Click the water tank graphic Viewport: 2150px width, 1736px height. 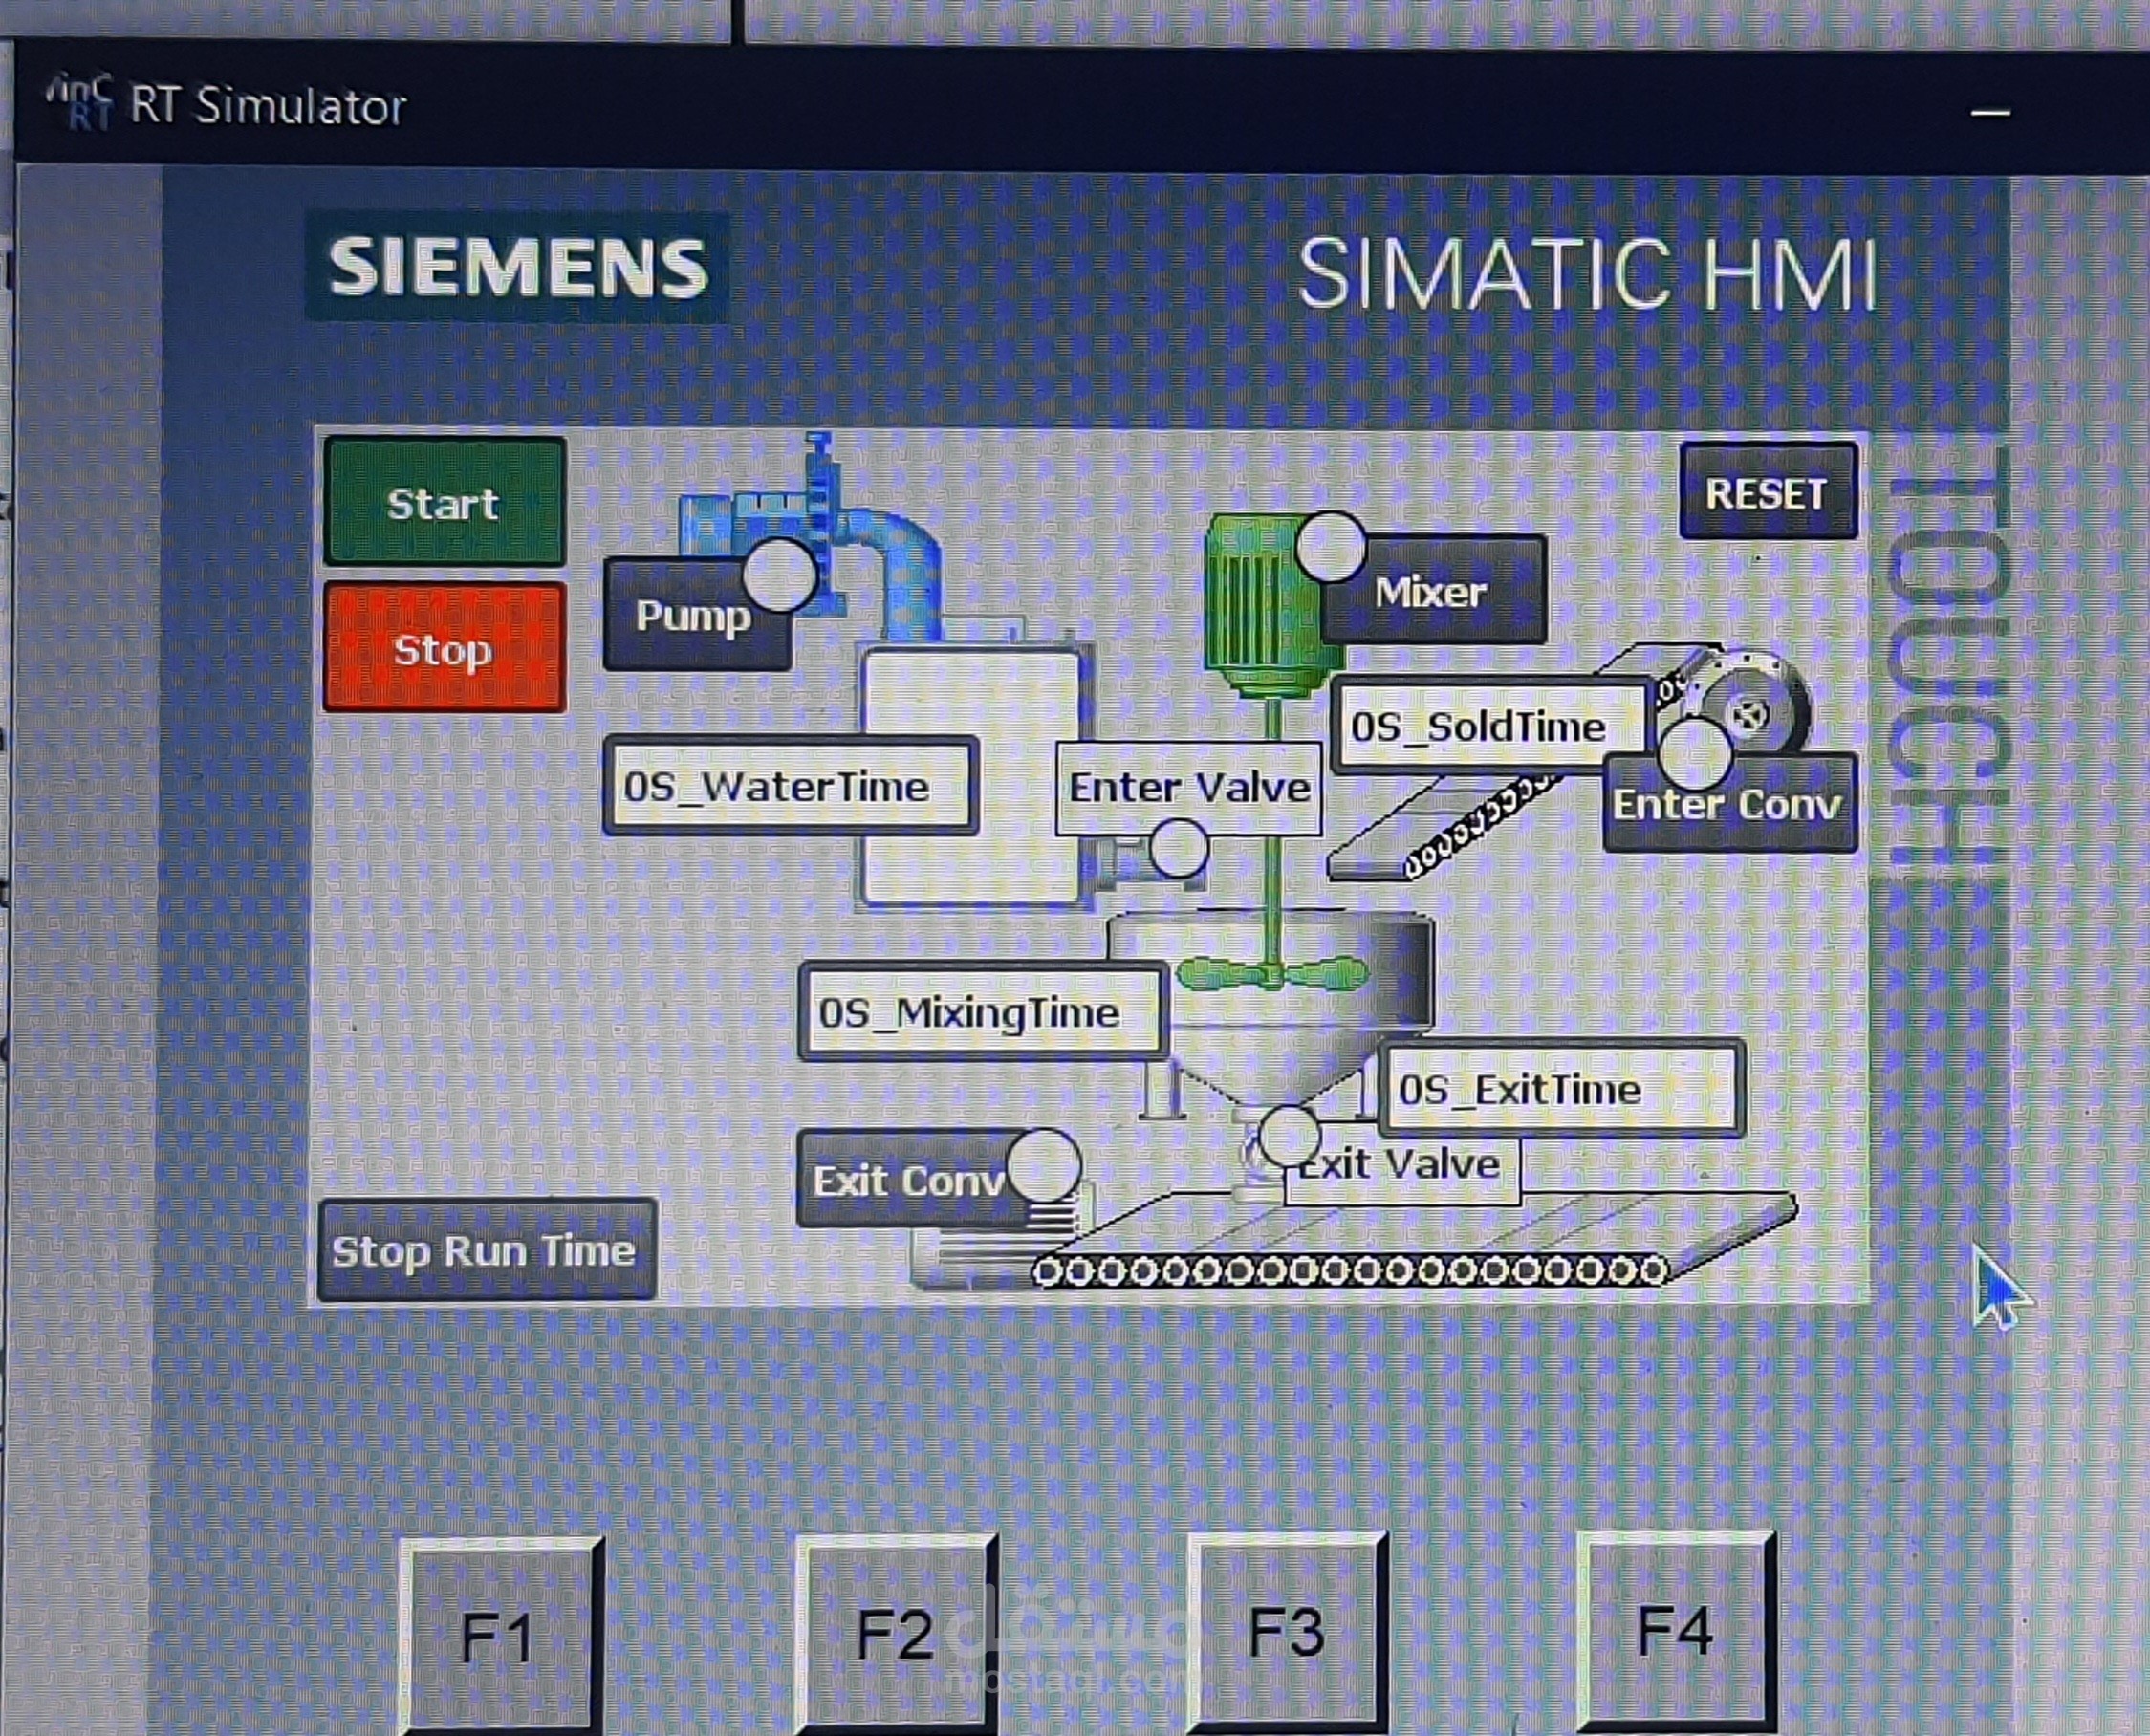pos(972,776)
